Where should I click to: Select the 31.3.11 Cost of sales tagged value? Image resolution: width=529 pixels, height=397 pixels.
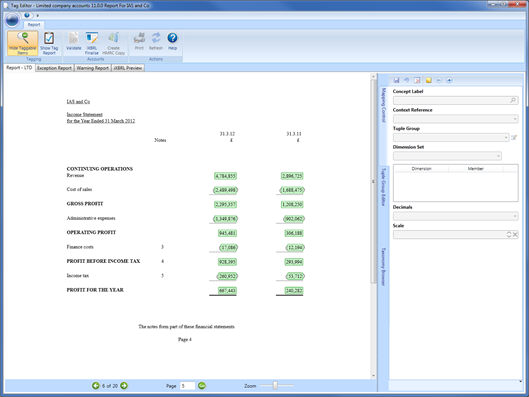pyautogui.click(x=292, y=190)
